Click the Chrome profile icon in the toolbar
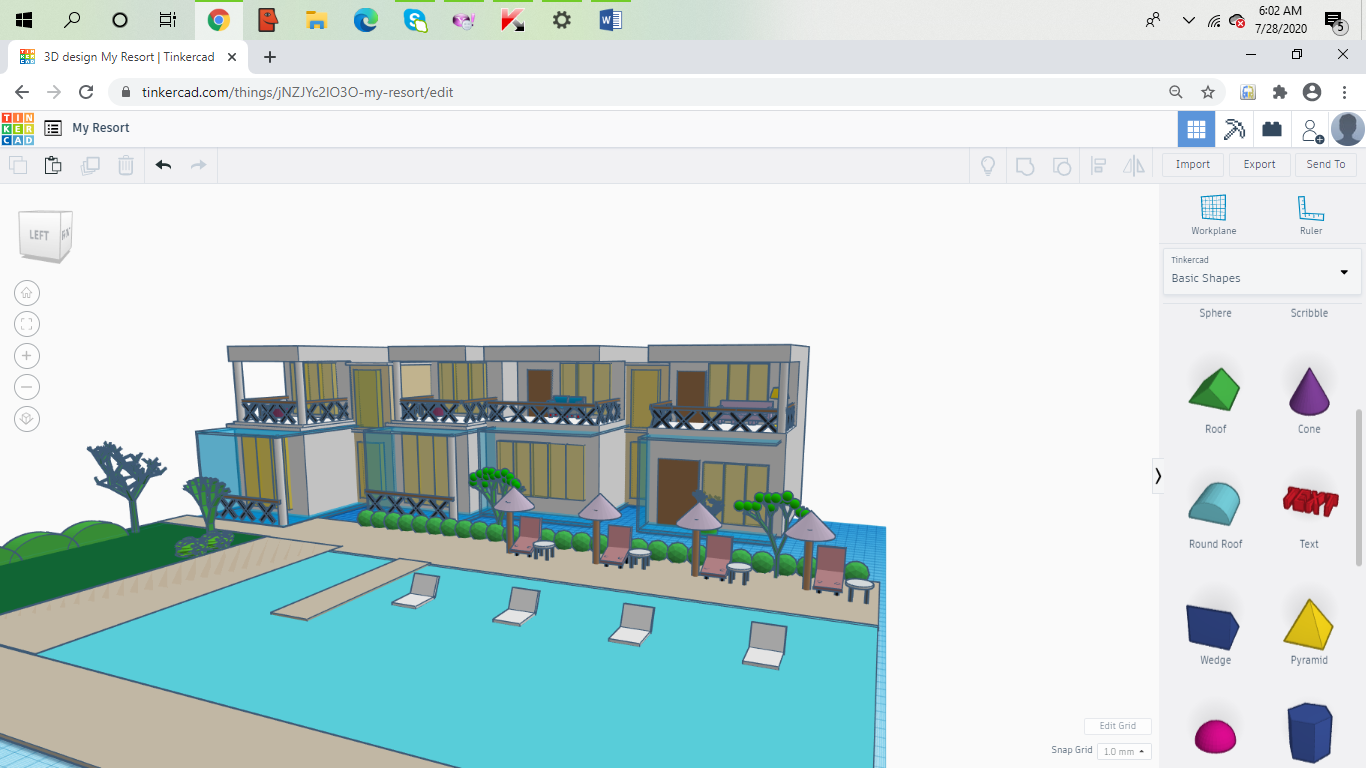This screenshot has width=1366, height=768. click(1312, 92)
